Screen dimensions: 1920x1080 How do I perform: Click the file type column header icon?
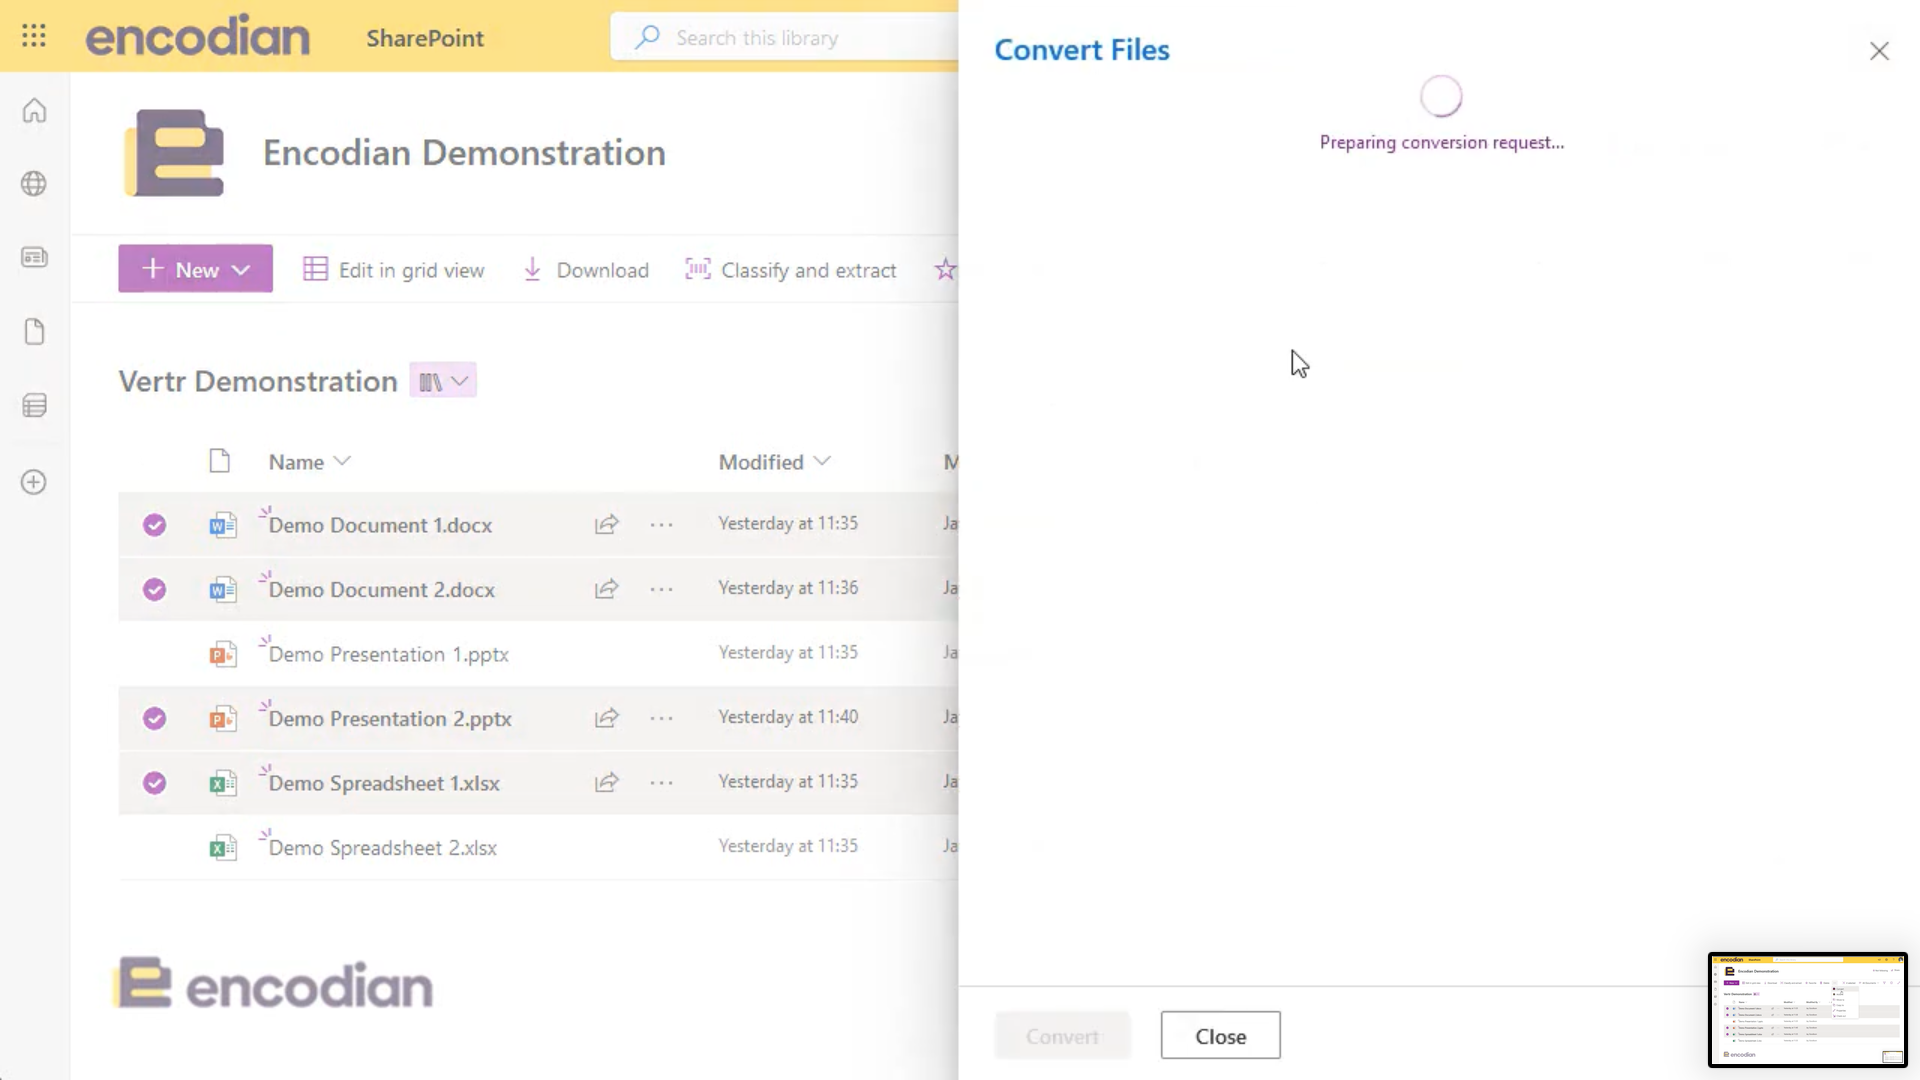(x=220, y=461)
